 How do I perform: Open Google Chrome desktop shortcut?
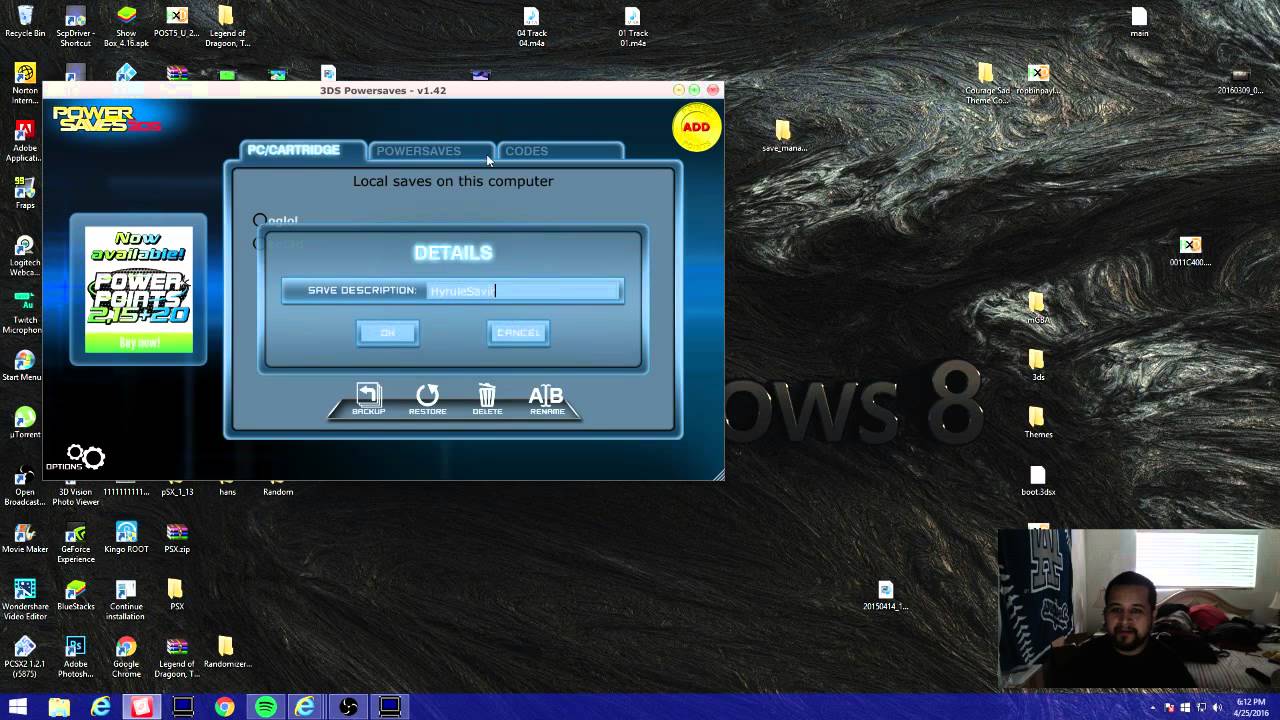126,657
